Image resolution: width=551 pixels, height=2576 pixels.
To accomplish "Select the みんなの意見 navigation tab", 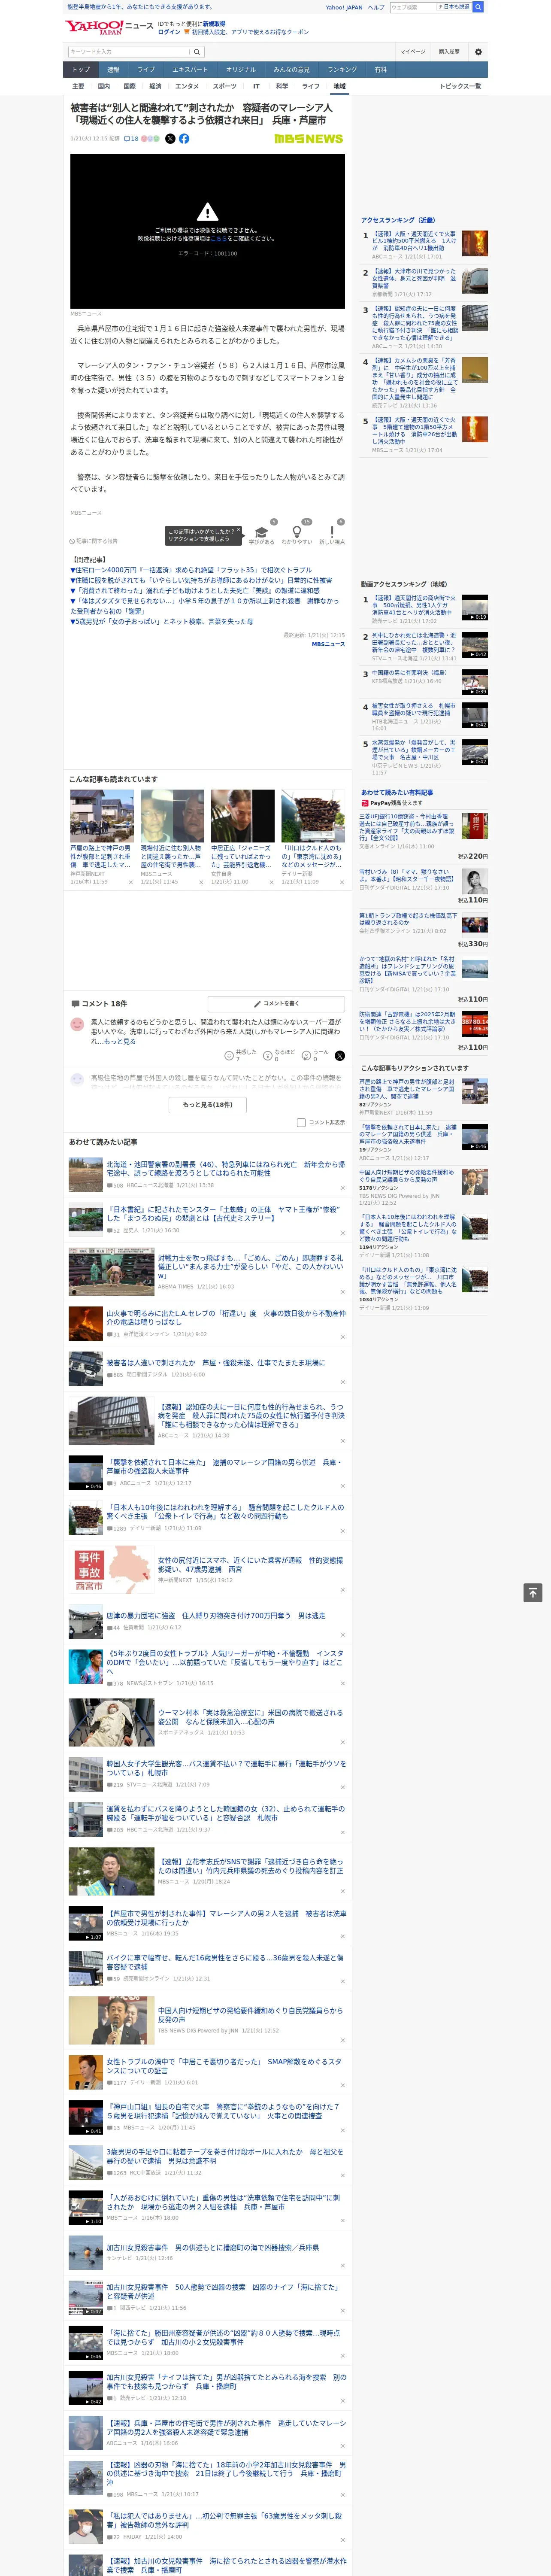I will point(292,70).
